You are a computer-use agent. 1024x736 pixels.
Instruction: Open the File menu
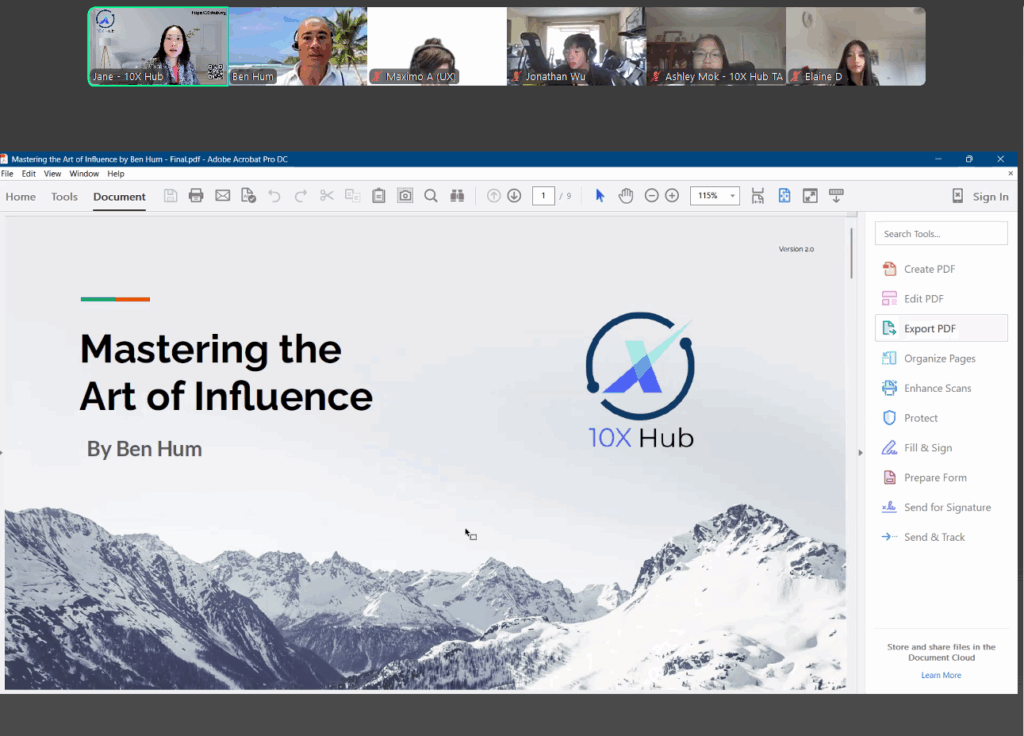coord(7,174)
